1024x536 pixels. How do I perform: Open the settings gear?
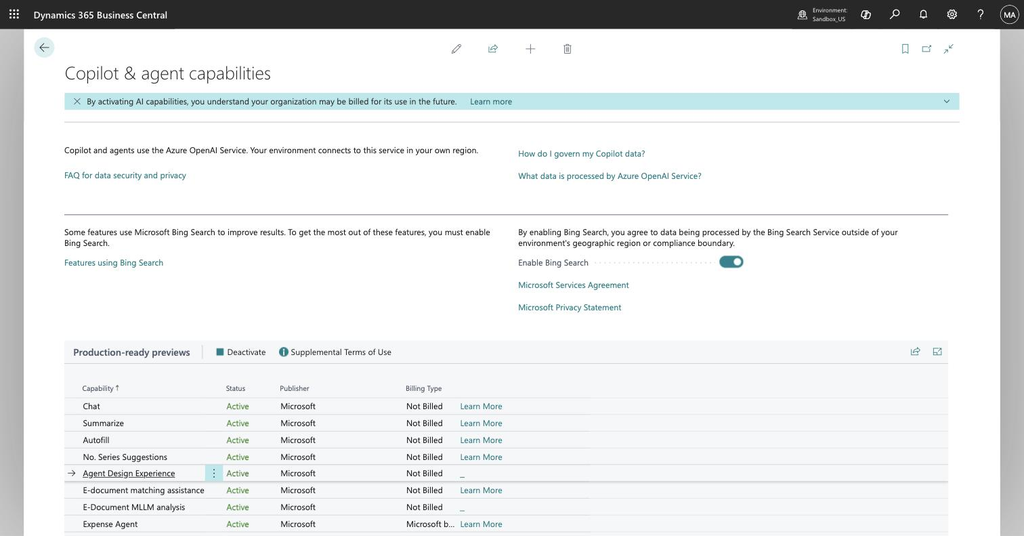(x=952, y=14)
